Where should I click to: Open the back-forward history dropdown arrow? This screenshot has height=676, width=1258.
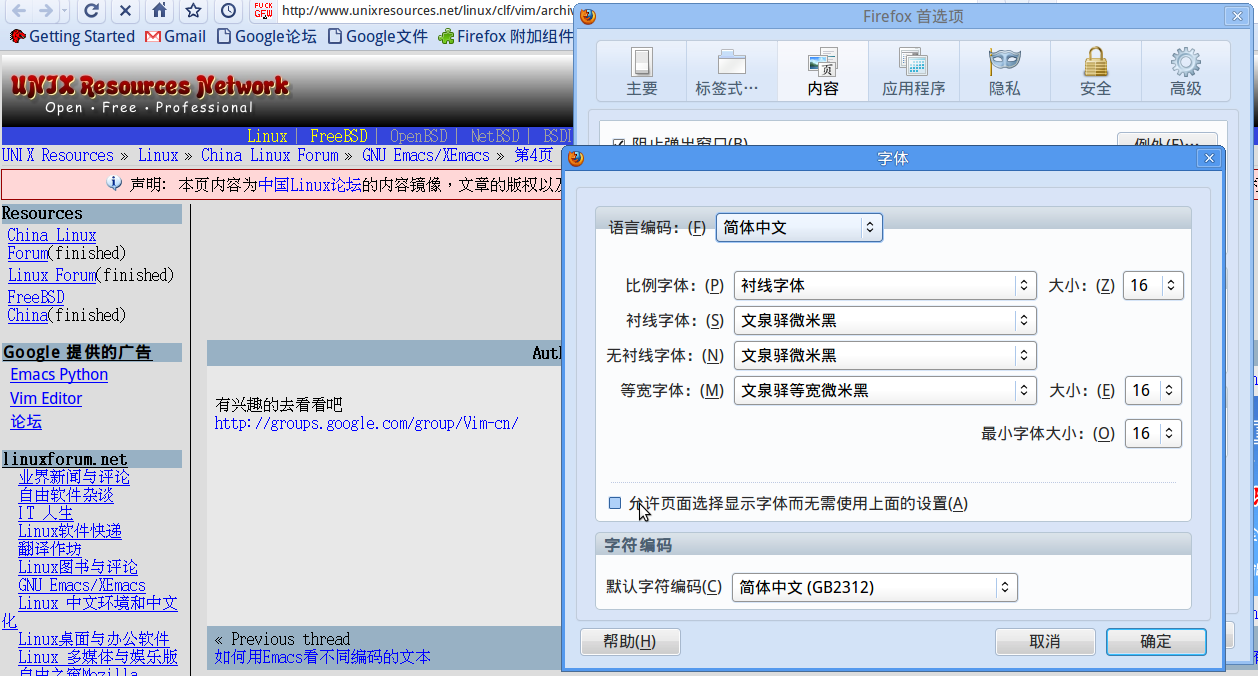click(65, 11)
